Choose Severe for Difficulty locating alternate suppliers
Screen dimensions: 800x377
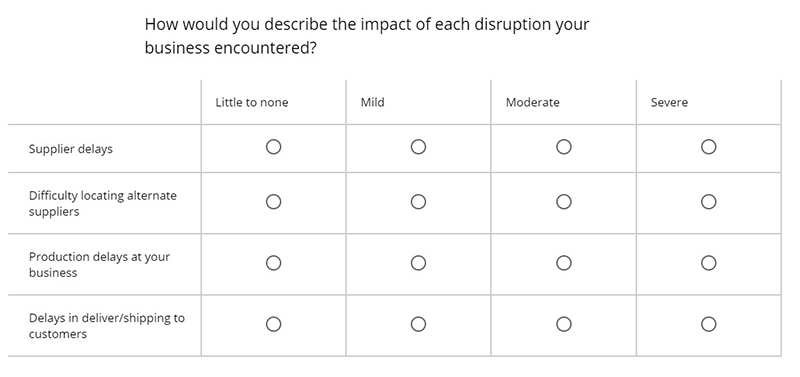point(709,202)
